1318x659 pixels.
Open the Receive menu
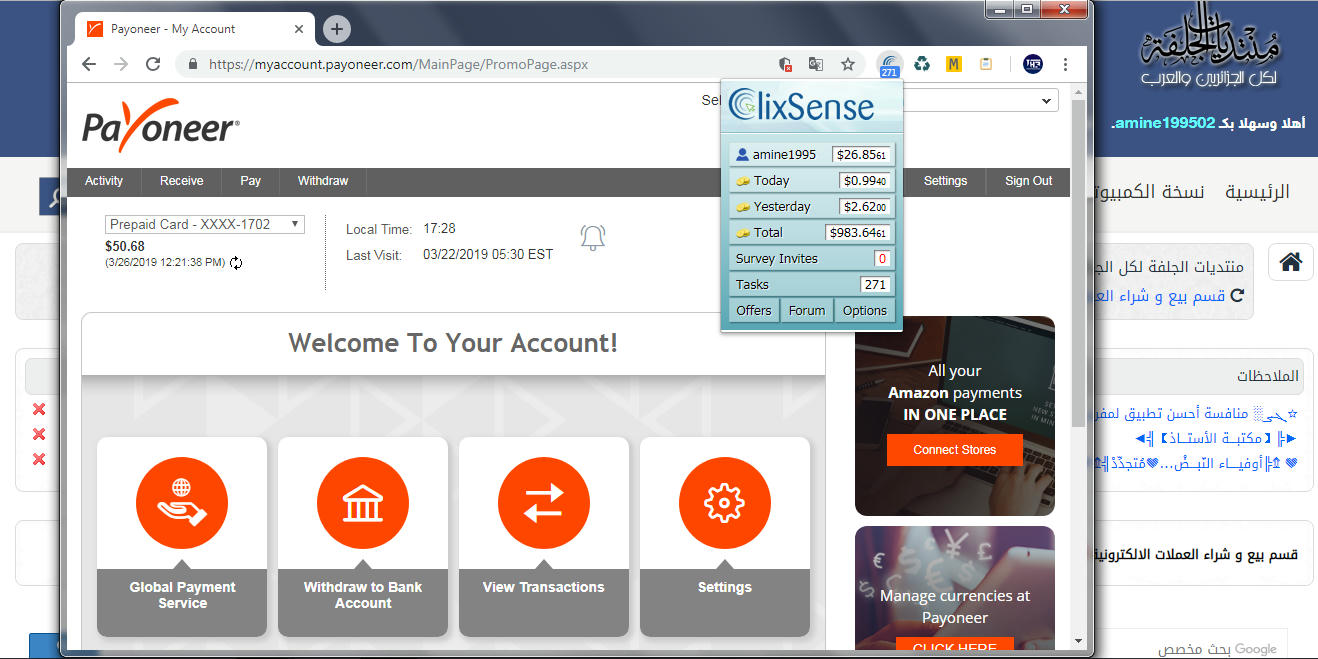pyautogui.click(x=182, y=181)
